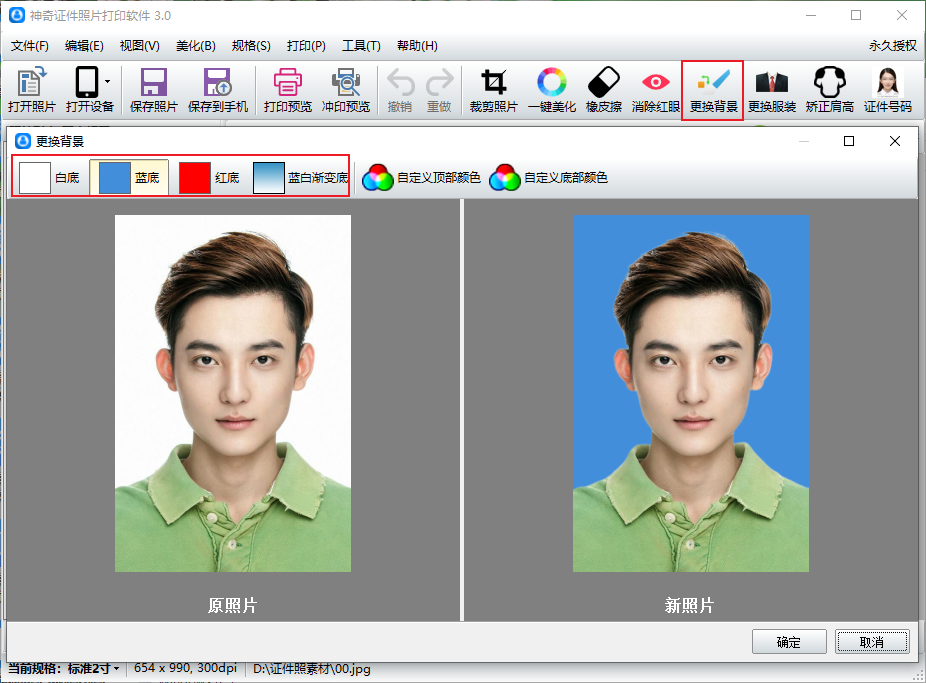Click the original photo with white background
926x683 pixels.
pos(233,393)
